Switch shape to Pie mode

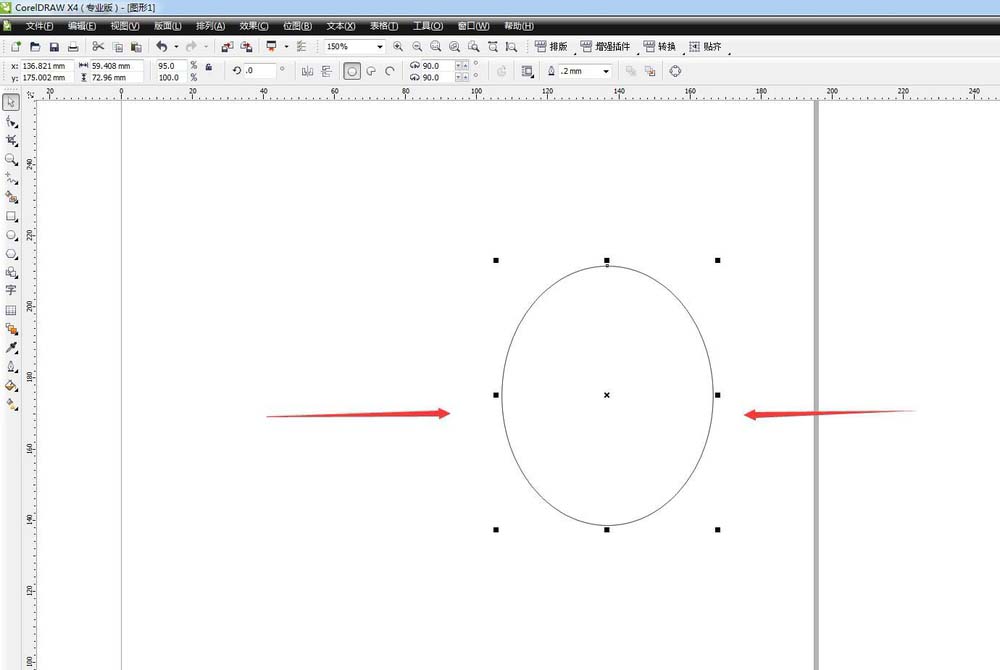pyautogui.click(x=370, y=71)
